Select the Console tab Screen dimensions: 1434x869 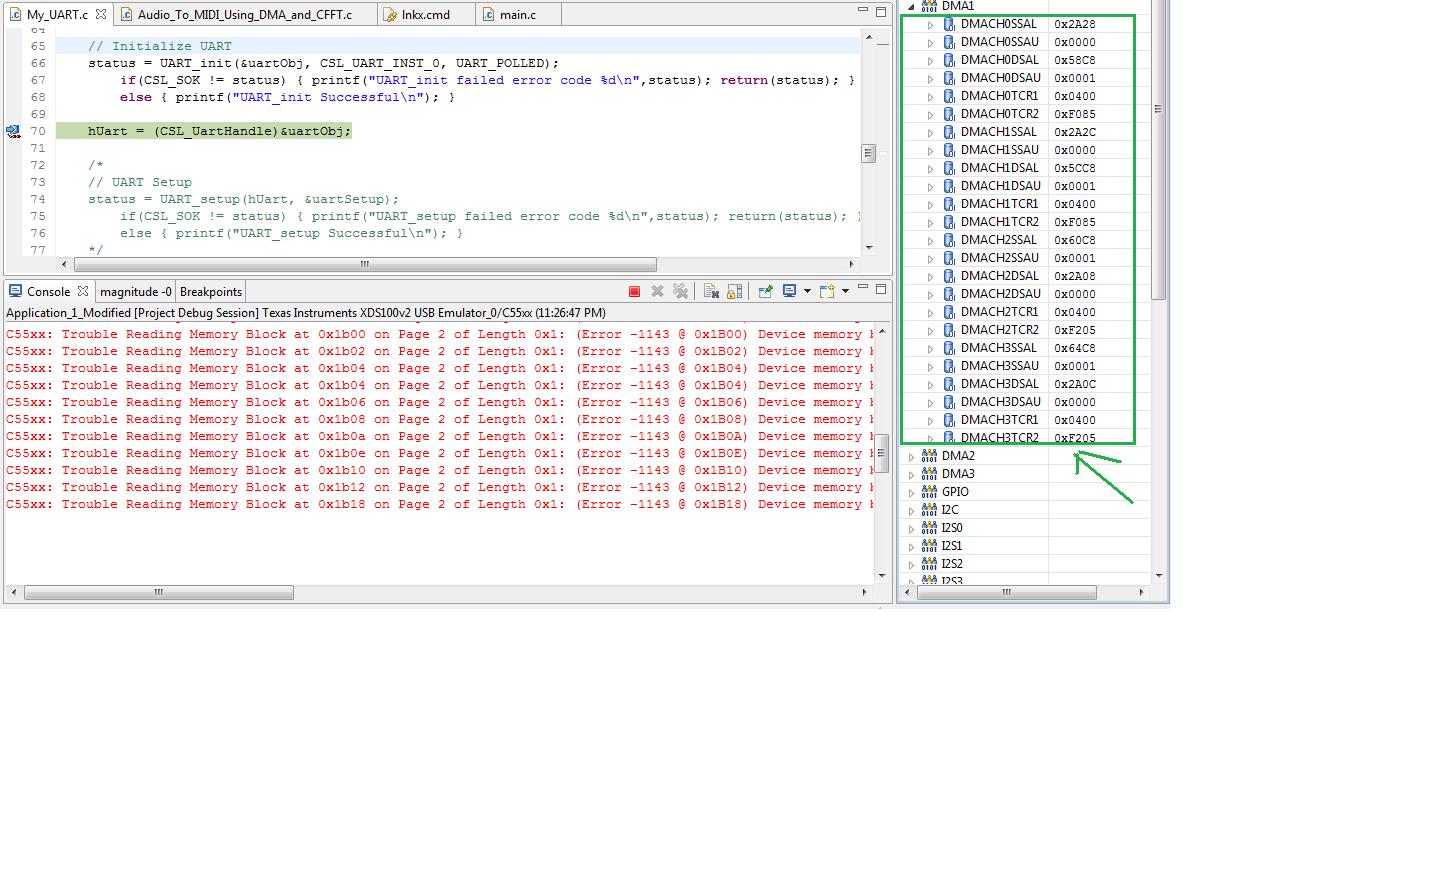[x=48, y=292]
